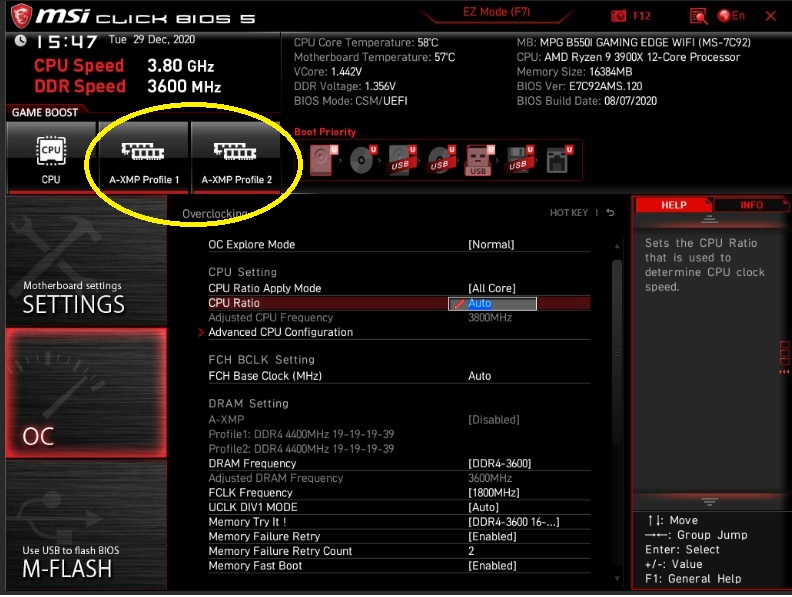The height and width of the screenshot is (597, 792).
Task: Click the back arrow next to HOT KEY
Action: (610, 213)
